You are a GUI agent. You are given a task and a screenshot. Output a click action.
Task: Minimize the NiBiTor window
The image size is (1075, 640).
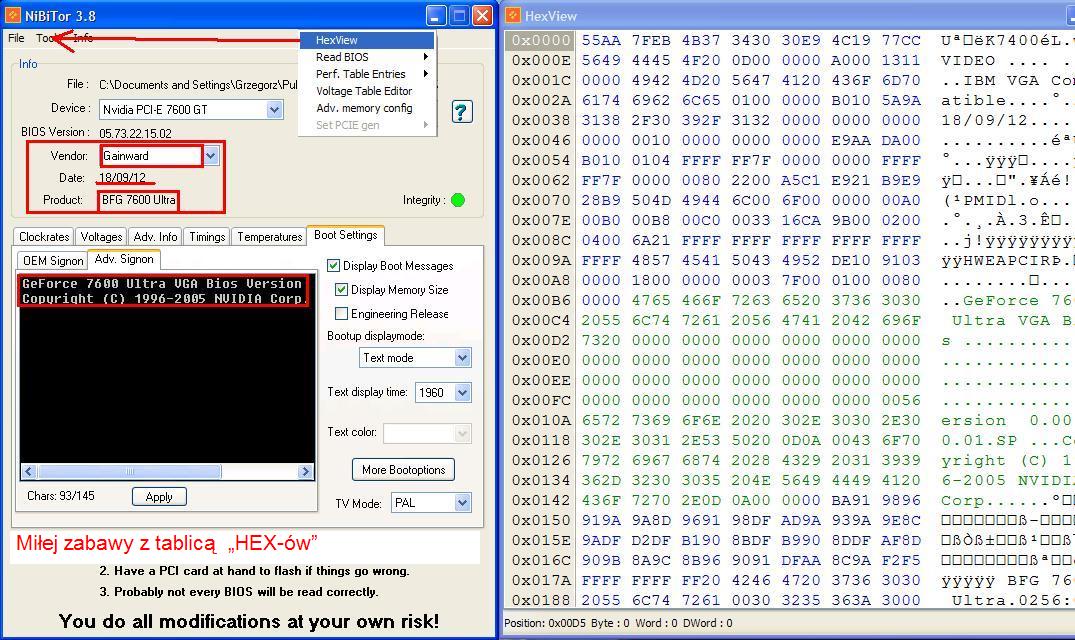coord(435,16)
